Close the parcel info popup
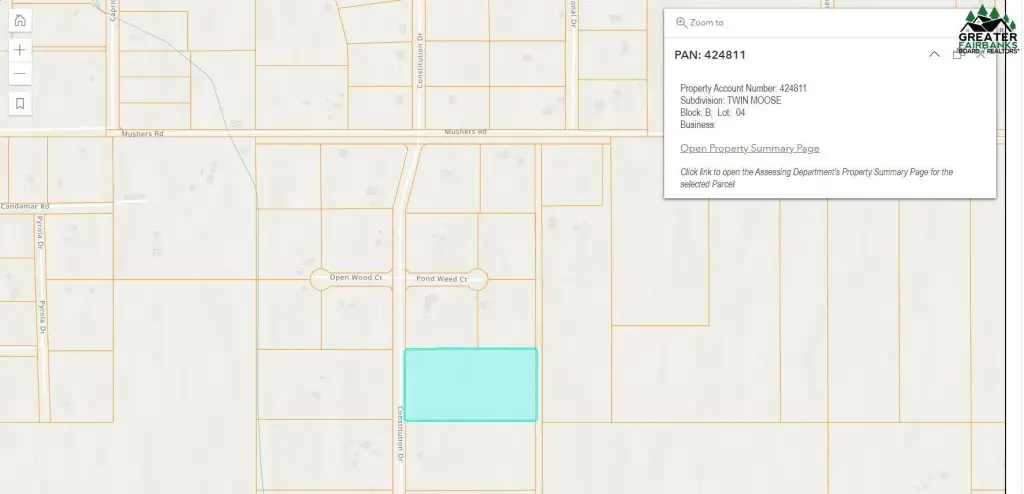Image resolution: width=1024 pixels, height=494 pixels. [980, 55]
